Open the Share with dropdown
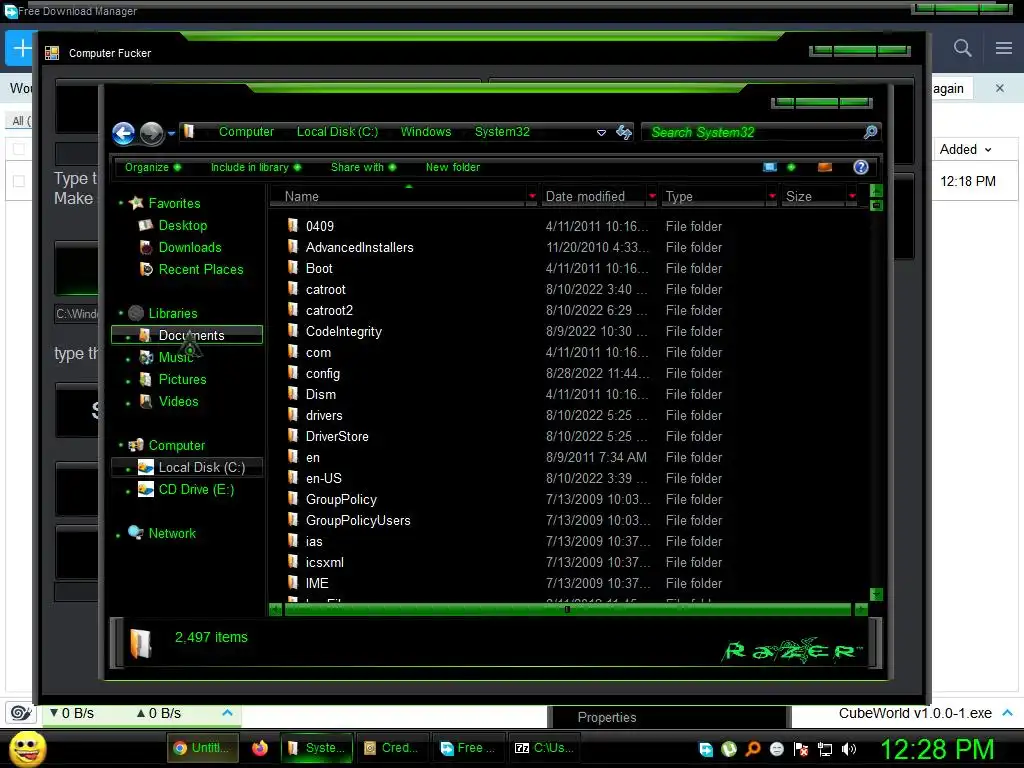The image size is (1024, 768). [x=363, y=167]
